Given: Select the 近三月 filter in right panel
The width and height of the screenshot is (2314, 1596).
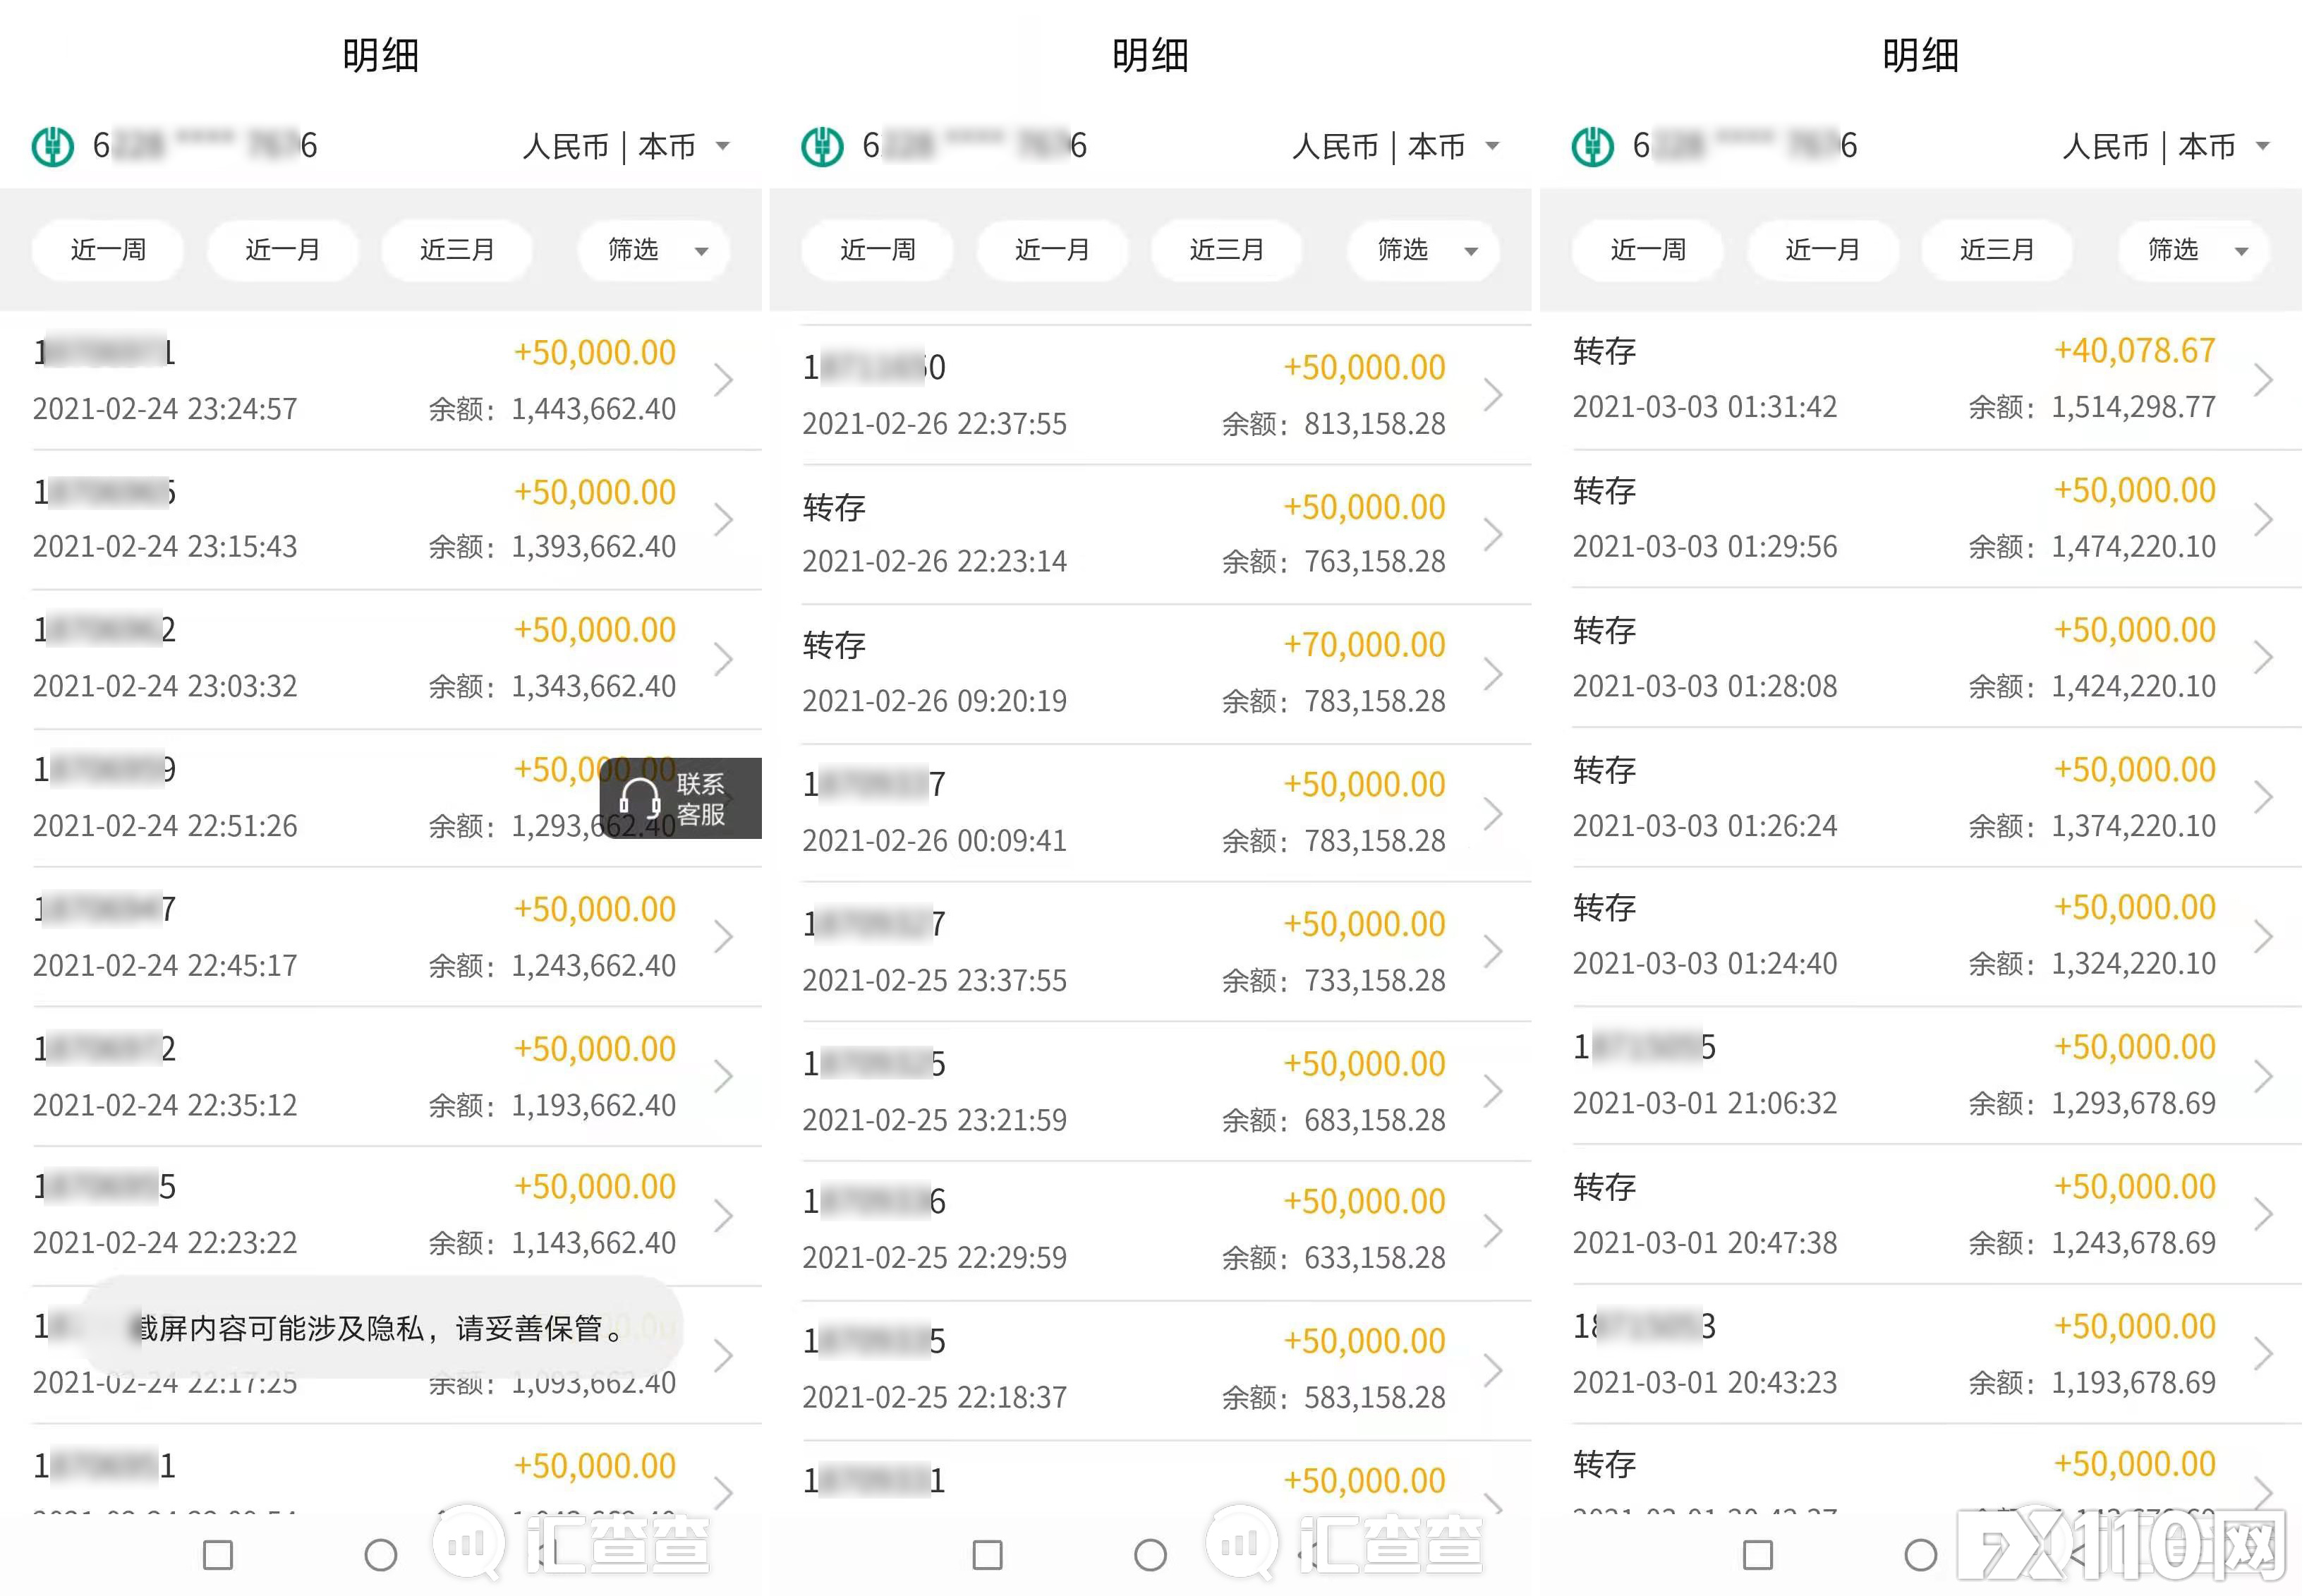Looking at the screenshot, I should tap(1996, 250).
